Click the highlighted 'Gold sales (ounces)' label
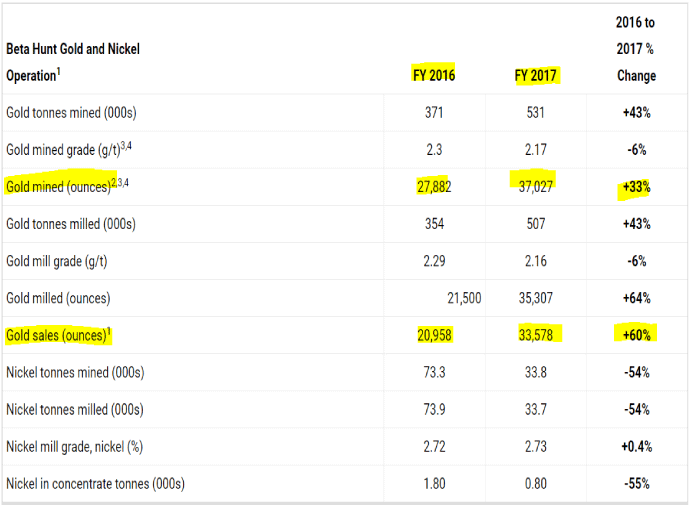 [59, 335]
